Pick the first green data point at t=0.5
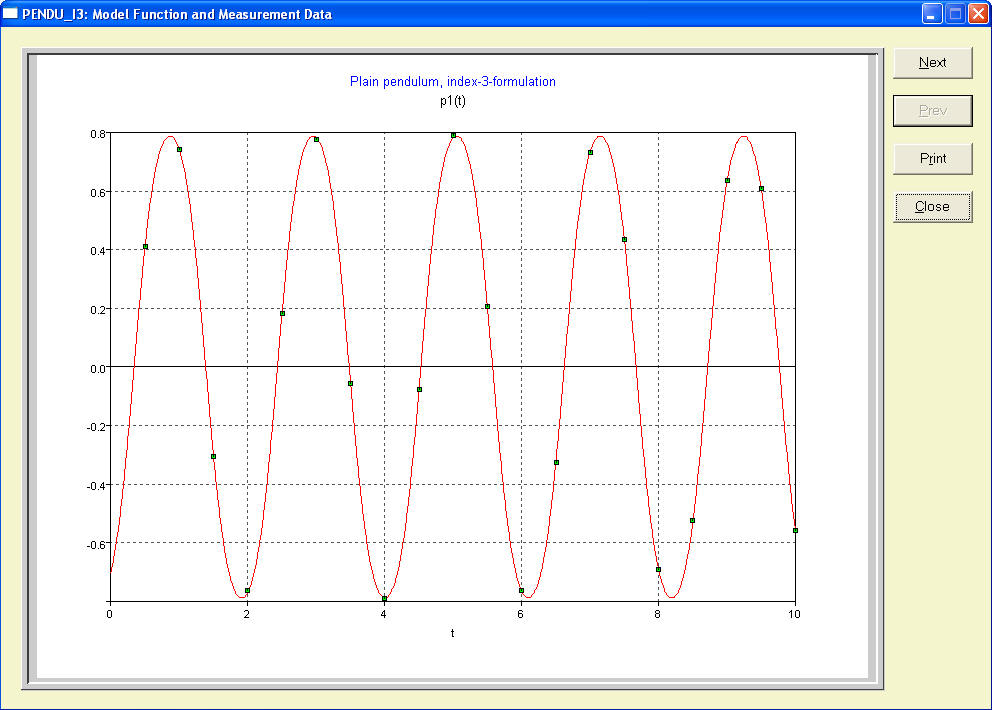 (145, 246)
